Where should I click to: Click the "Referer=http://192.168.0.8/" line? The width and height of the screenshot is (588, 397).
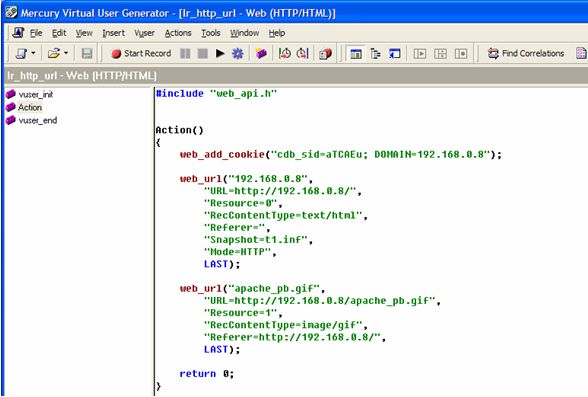295,337
